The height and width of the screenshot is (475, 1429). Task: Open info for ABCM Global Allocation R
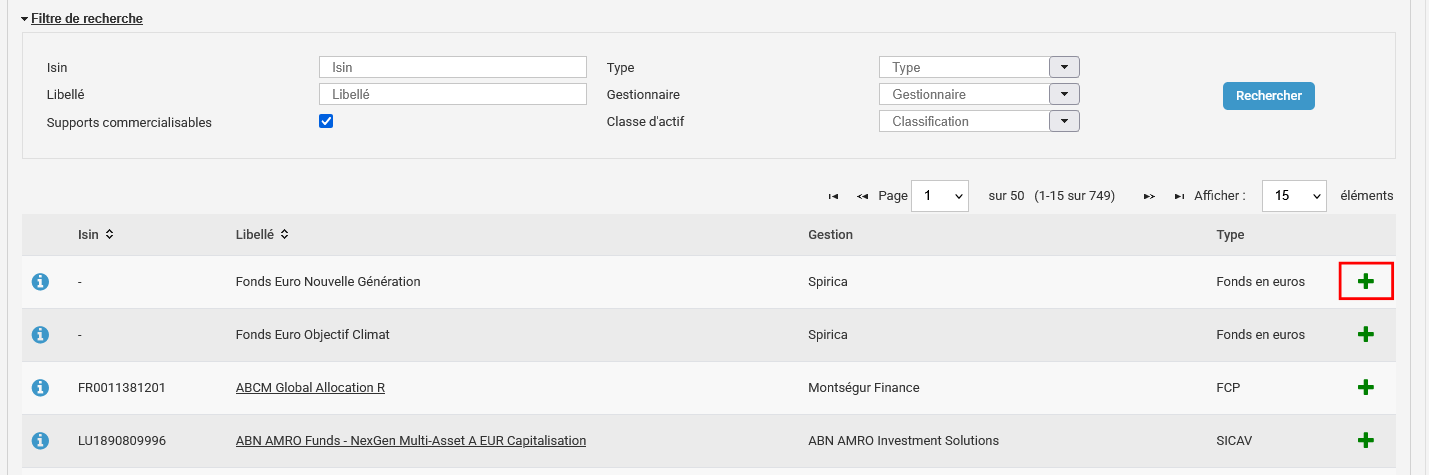tap(41, 388)
